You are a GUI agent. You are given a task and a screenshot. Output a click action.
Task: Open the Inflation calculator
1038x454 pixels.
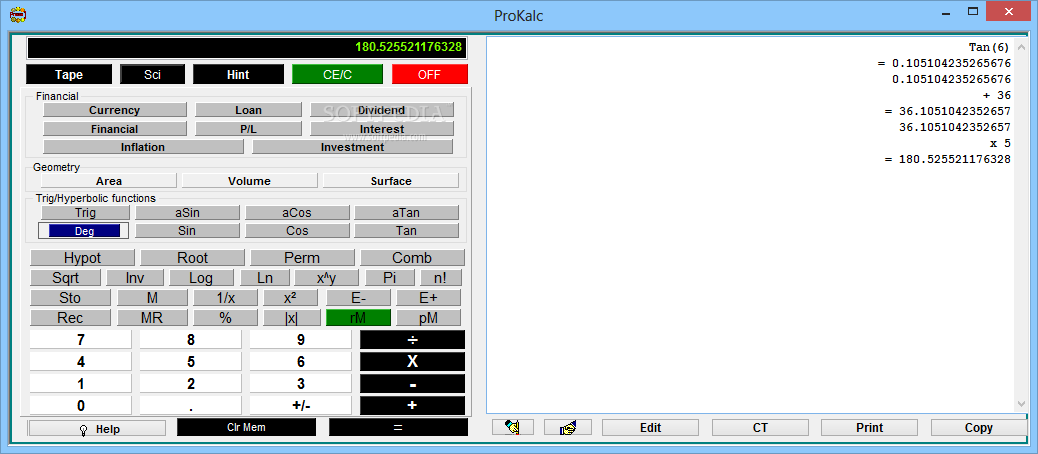click(x=143, y=147)
